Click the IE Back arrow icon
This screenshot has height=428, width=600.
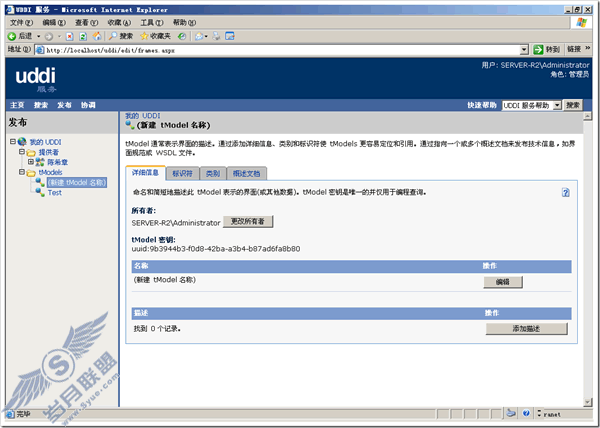tap(12, 36)
